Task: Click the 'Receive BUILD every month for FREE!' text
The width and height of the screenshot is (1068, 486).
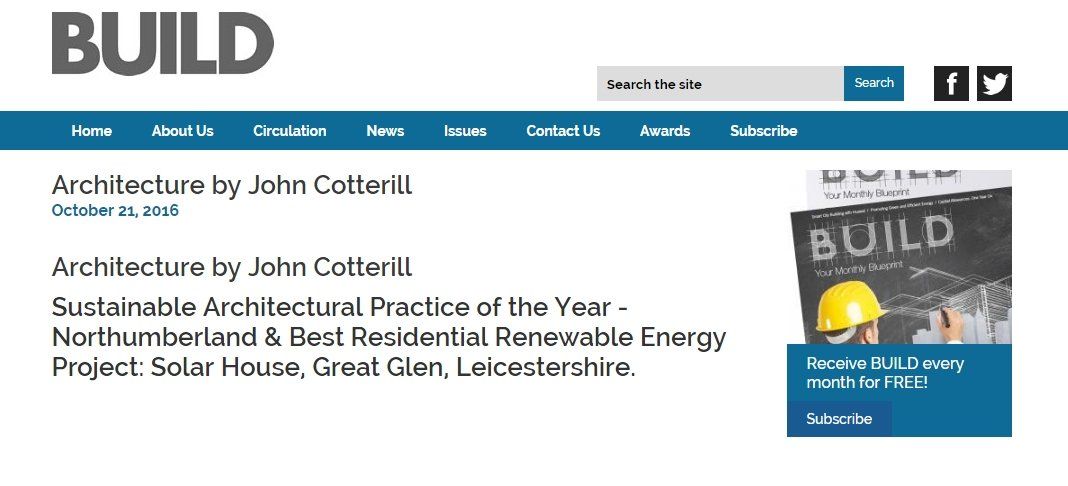Action: click(x=885, y=372)
